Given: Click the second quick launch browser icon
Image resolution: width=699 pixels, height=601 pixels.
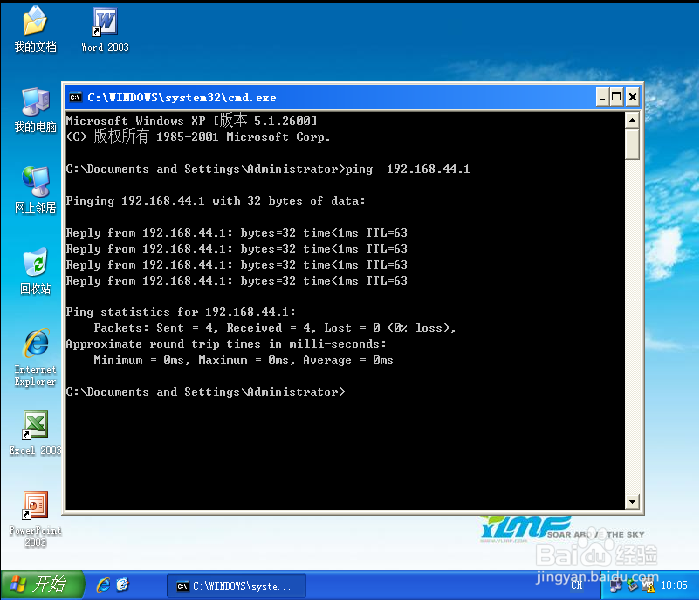Looking at the screenshot, I should 122,585.
